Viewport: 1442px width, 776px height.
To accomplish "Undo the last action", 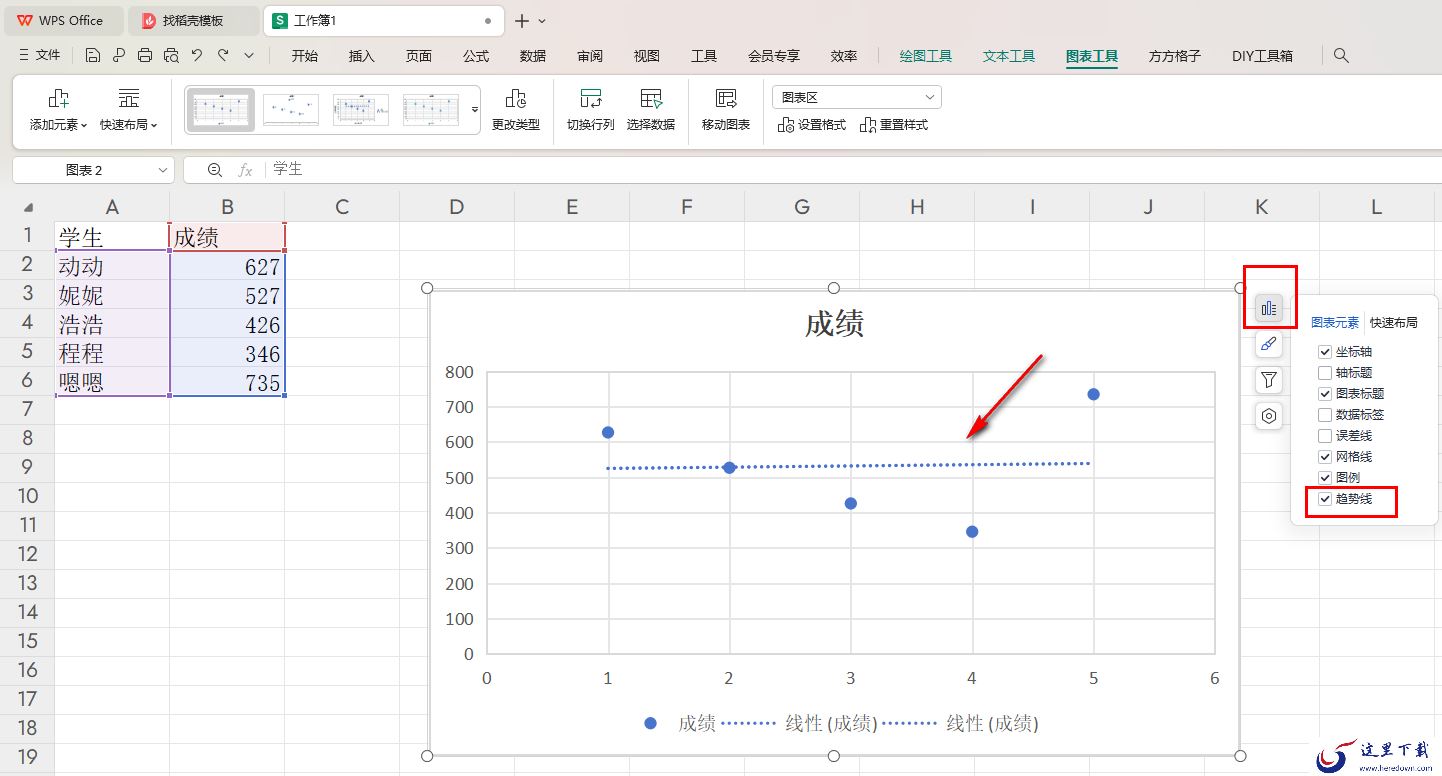I will pyautogui.click(x=197, y=56).
